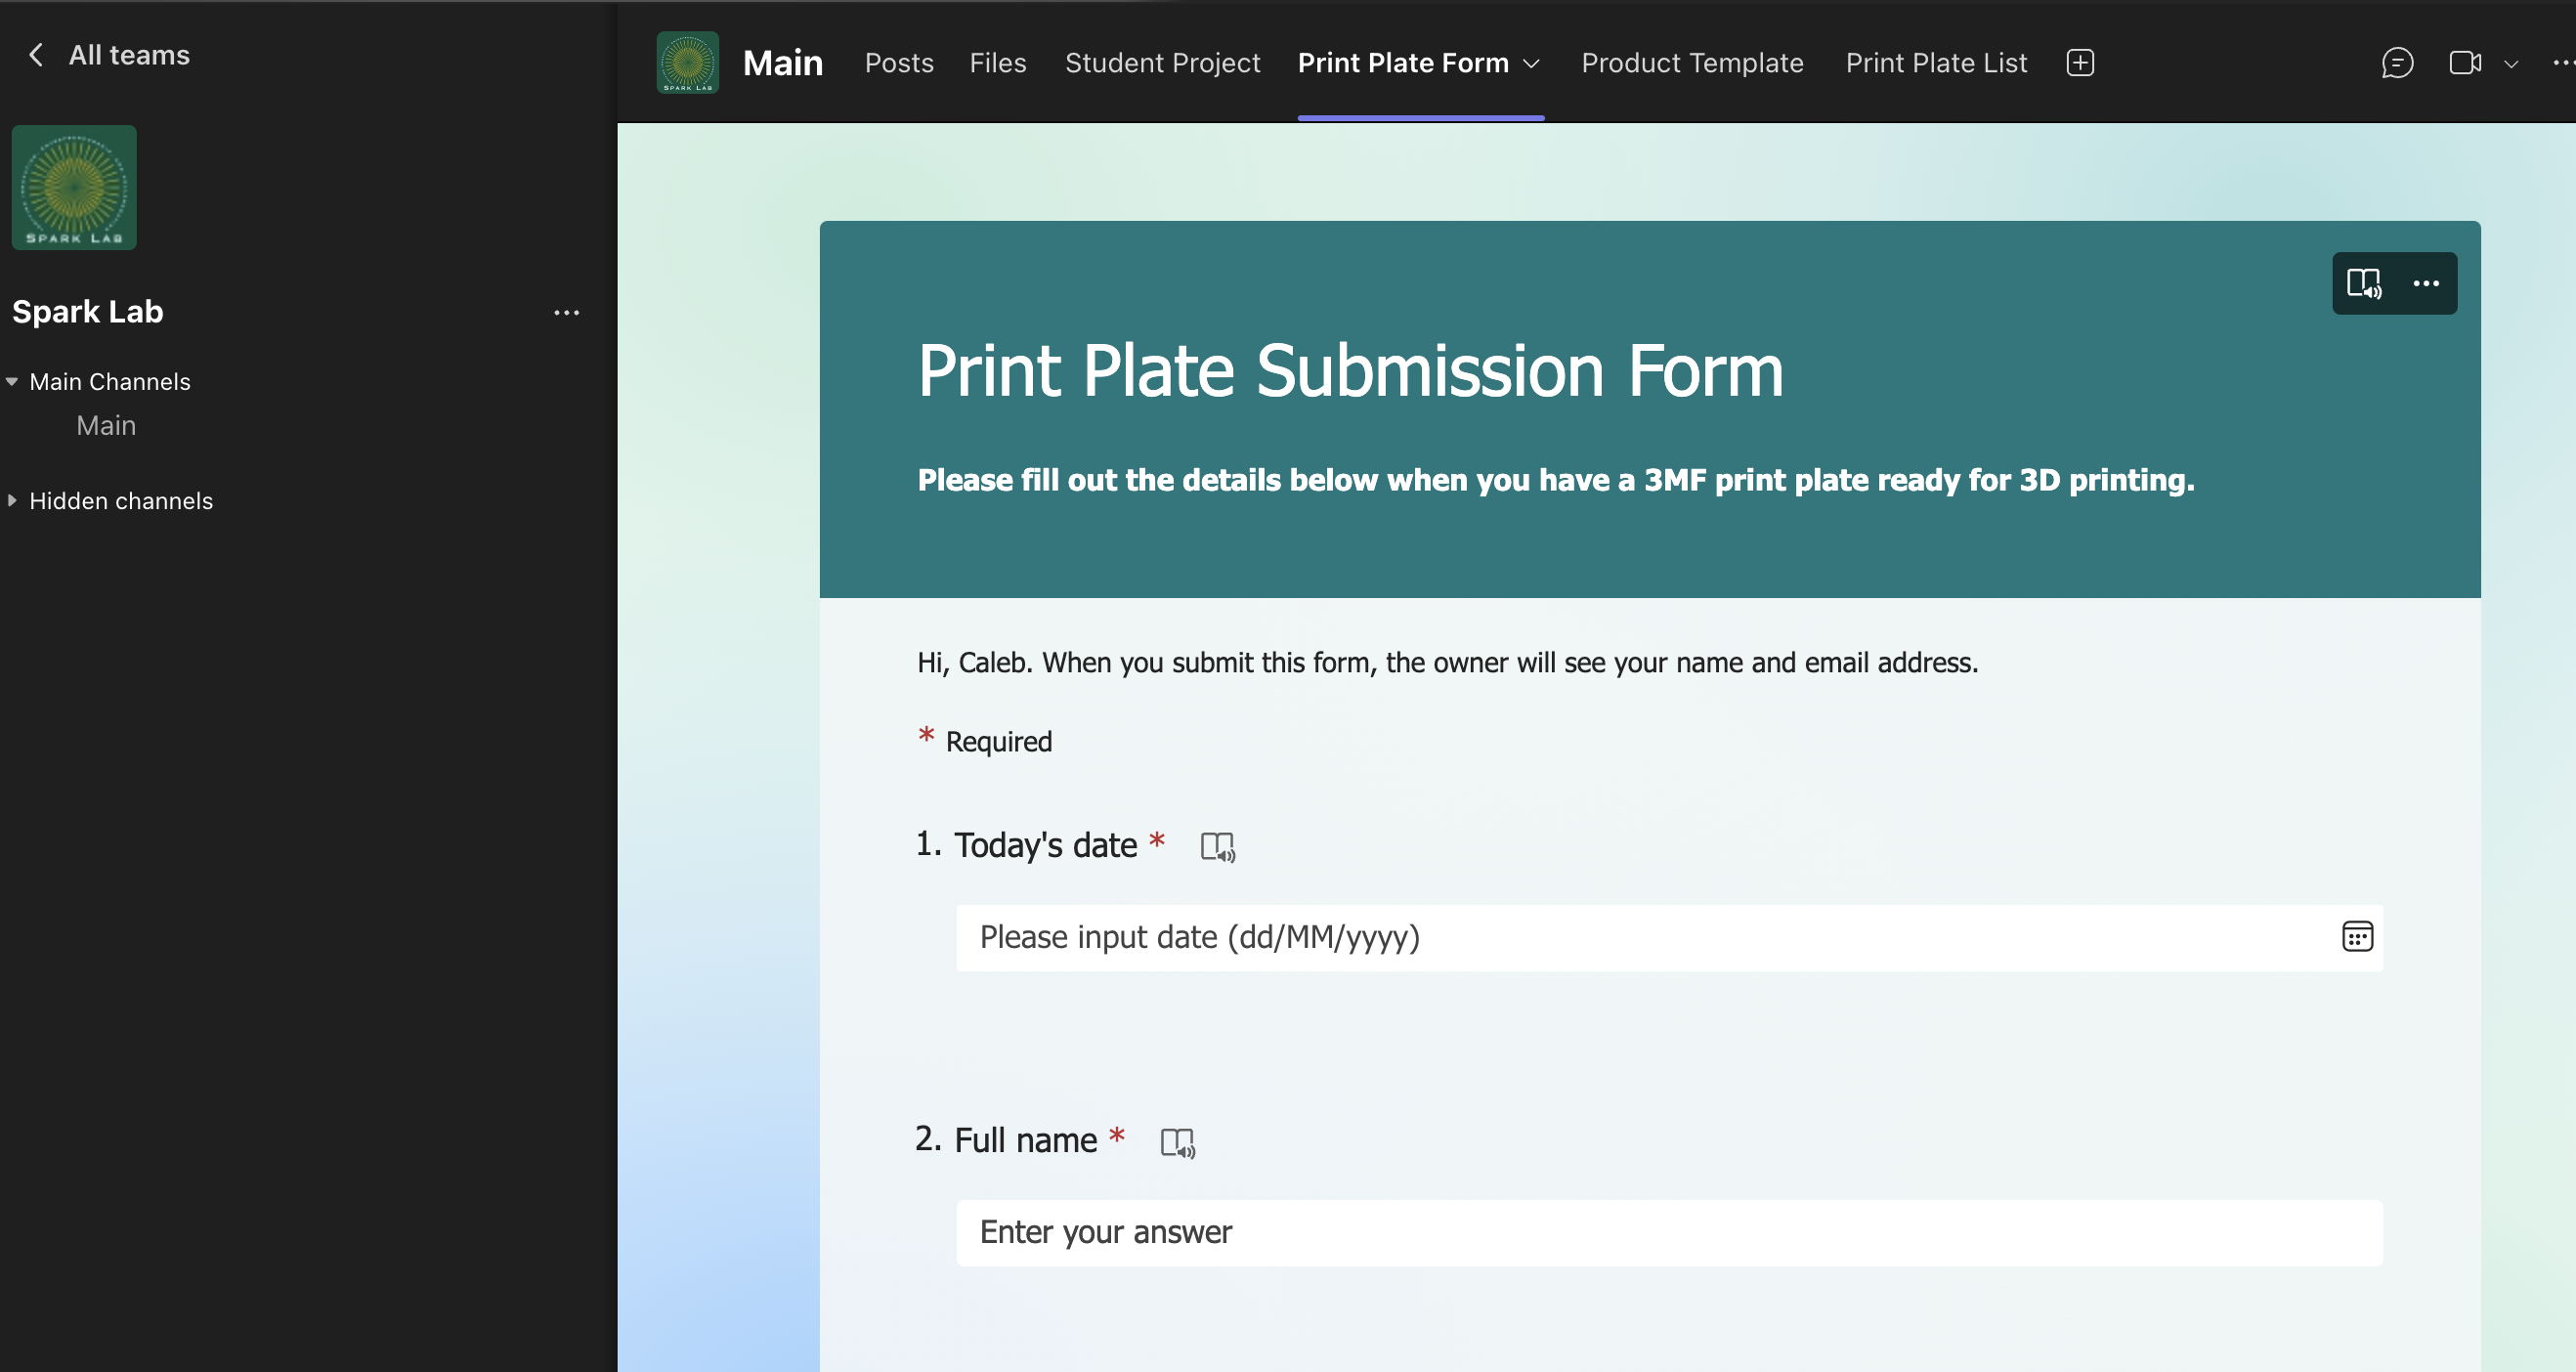Open the Print Plate Form tab dropdown
This screenshot has height=1372, width=2576.
[1530, 62]
